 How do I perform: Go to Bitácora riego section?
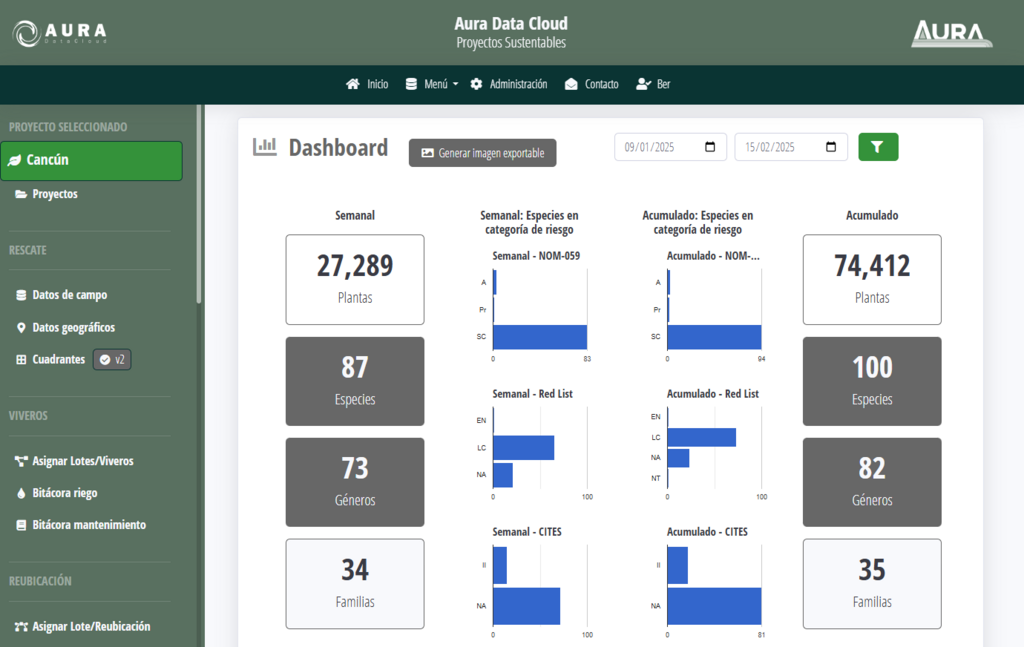point(64,493)
